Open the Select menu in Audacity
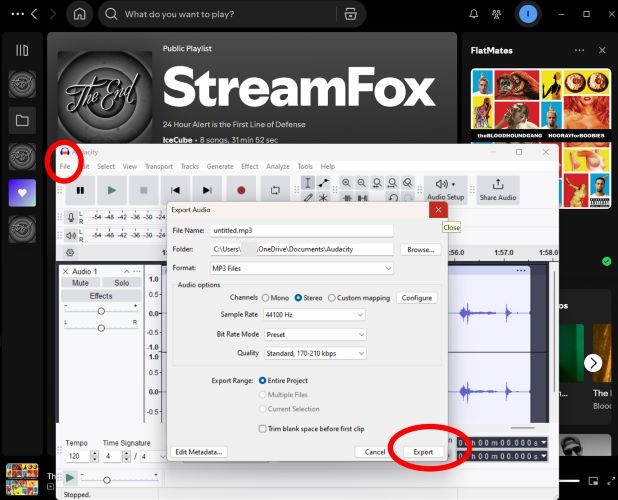618x500 pixels. click(x=106, y=166)
